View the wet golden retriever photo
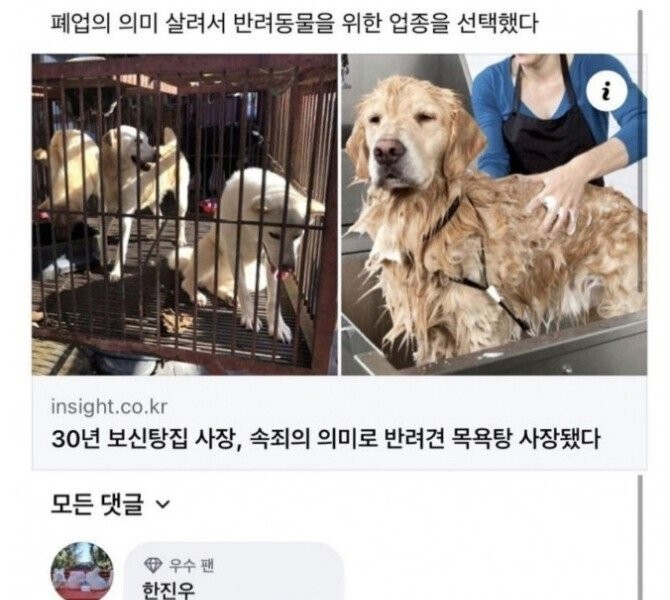Screen dimensions: 670x600 [x=494, y=215]
